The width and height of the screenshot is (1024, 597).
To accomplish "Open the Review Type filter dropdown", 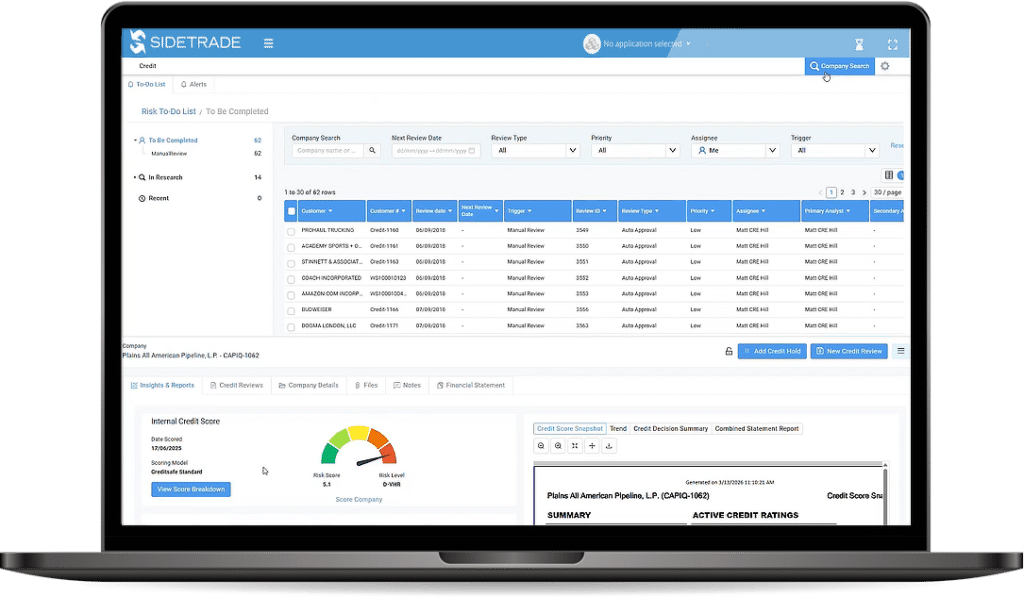I will [x=535, y=150].
